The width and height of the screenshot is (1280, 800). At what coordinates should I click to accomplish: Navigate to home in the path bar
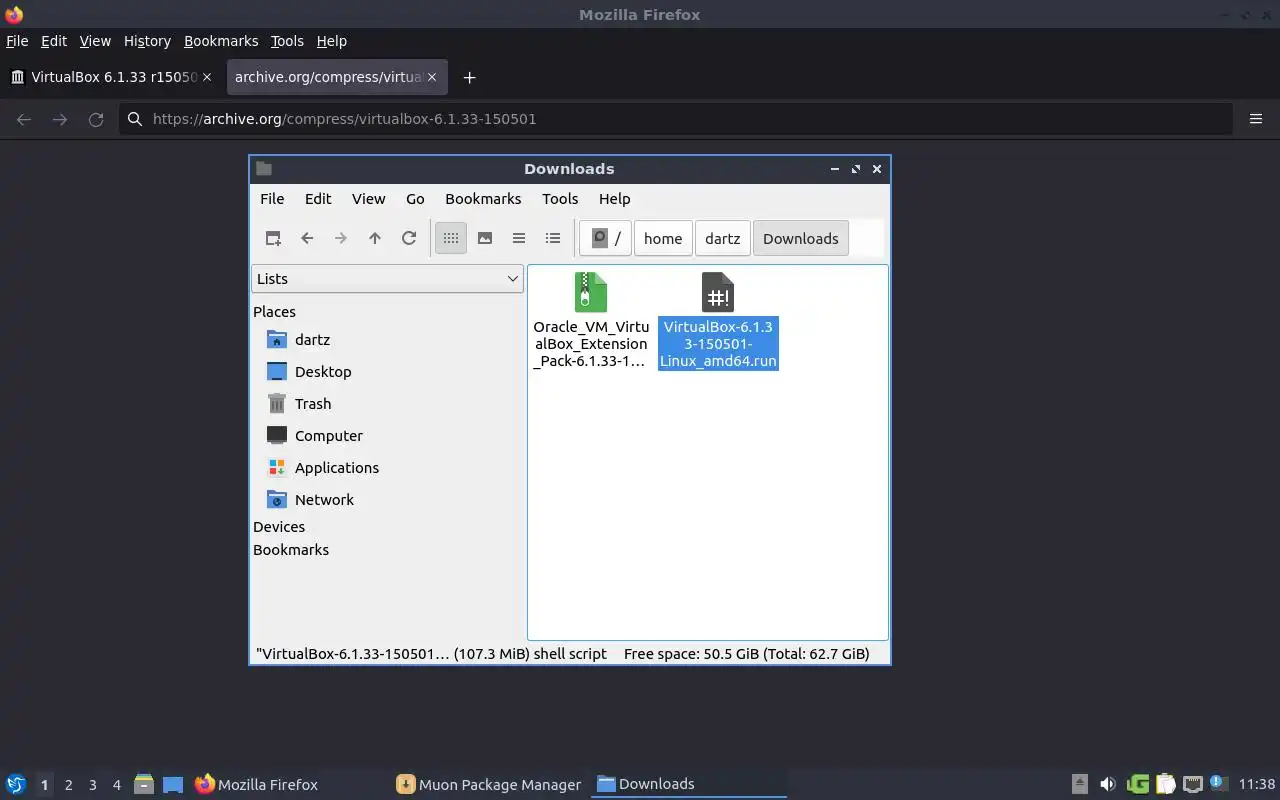[663, 238]
